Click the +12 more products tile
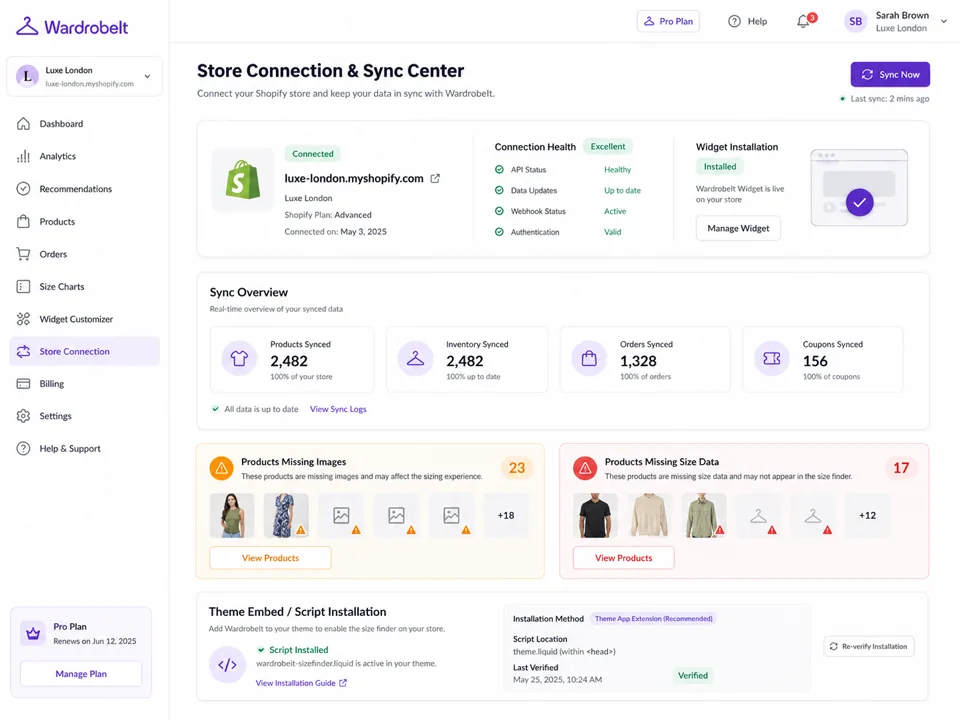This screenshot has height=720, width=960. click(x=867, y=516)
